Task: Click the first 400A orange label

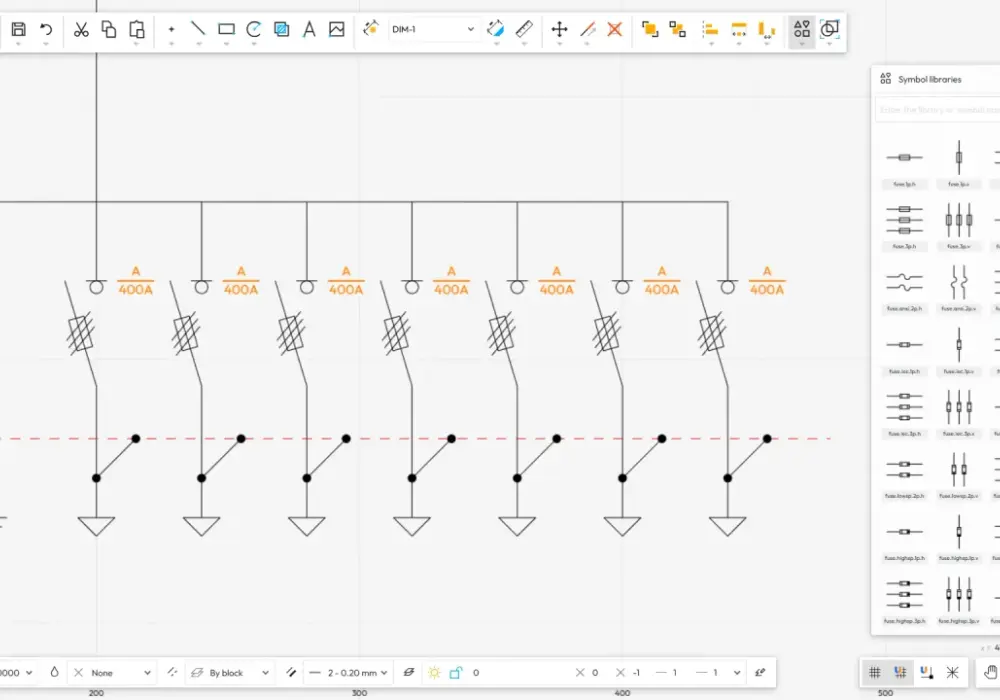Action: point(136,289)
